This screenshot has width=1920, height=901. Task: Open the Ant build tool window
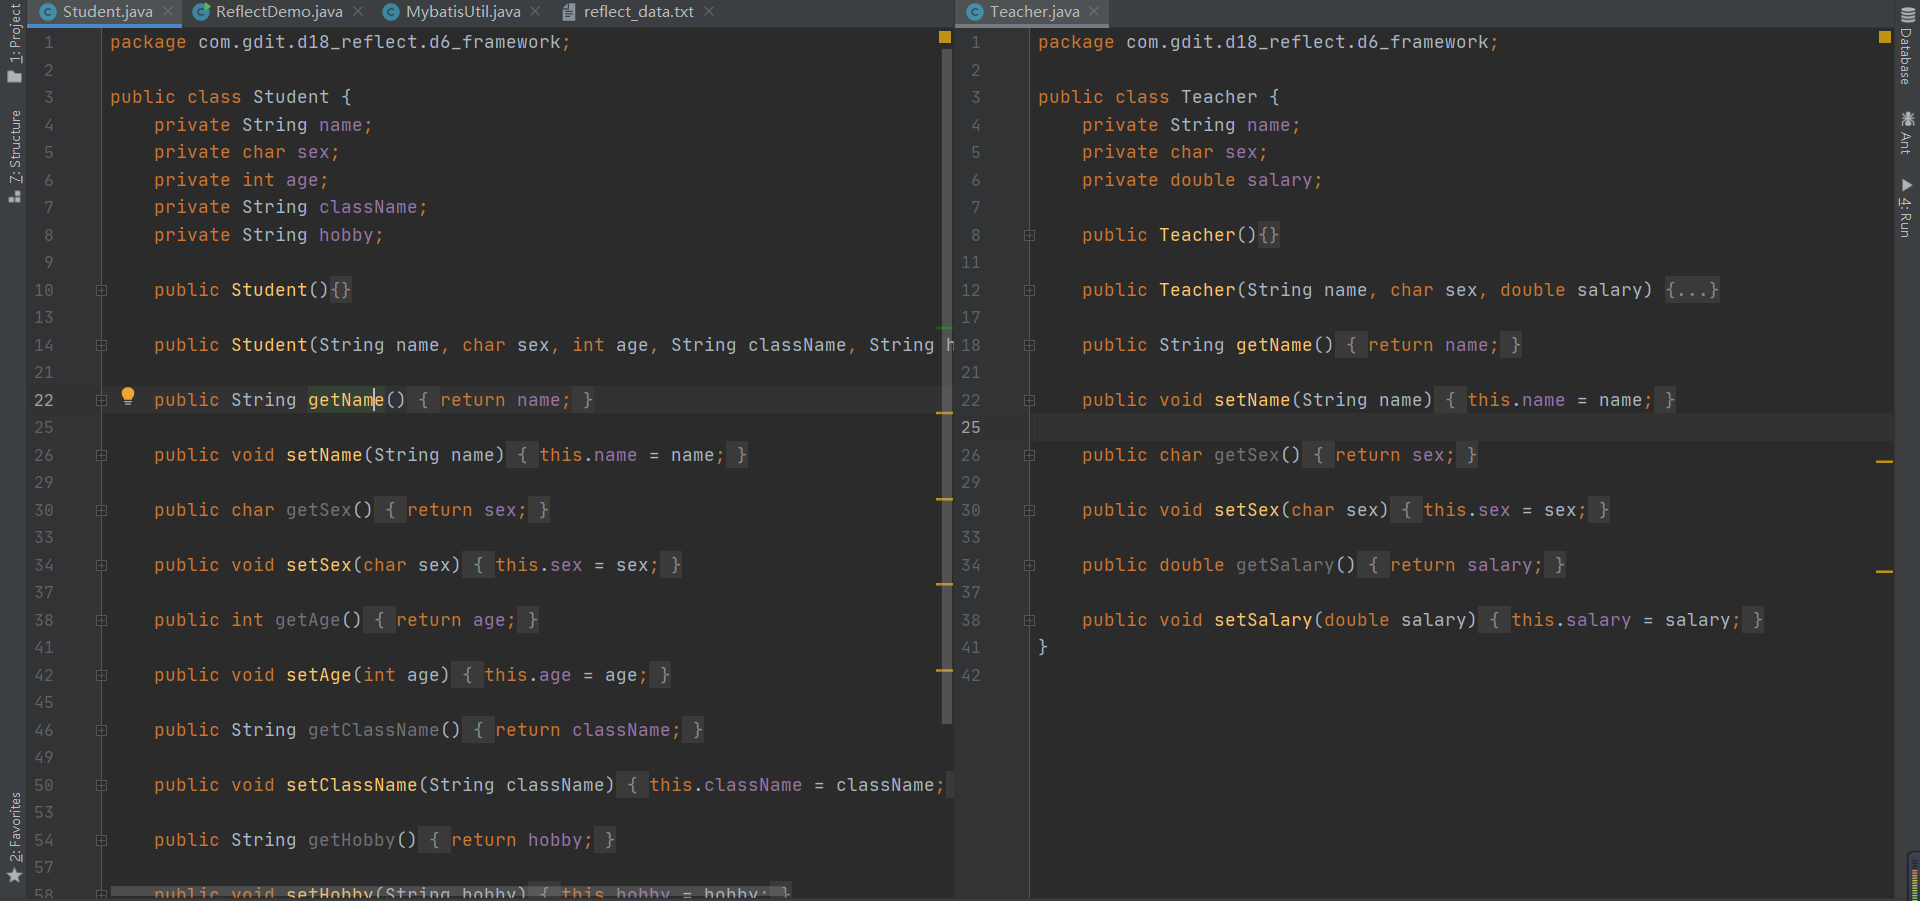coord(1906,132)
